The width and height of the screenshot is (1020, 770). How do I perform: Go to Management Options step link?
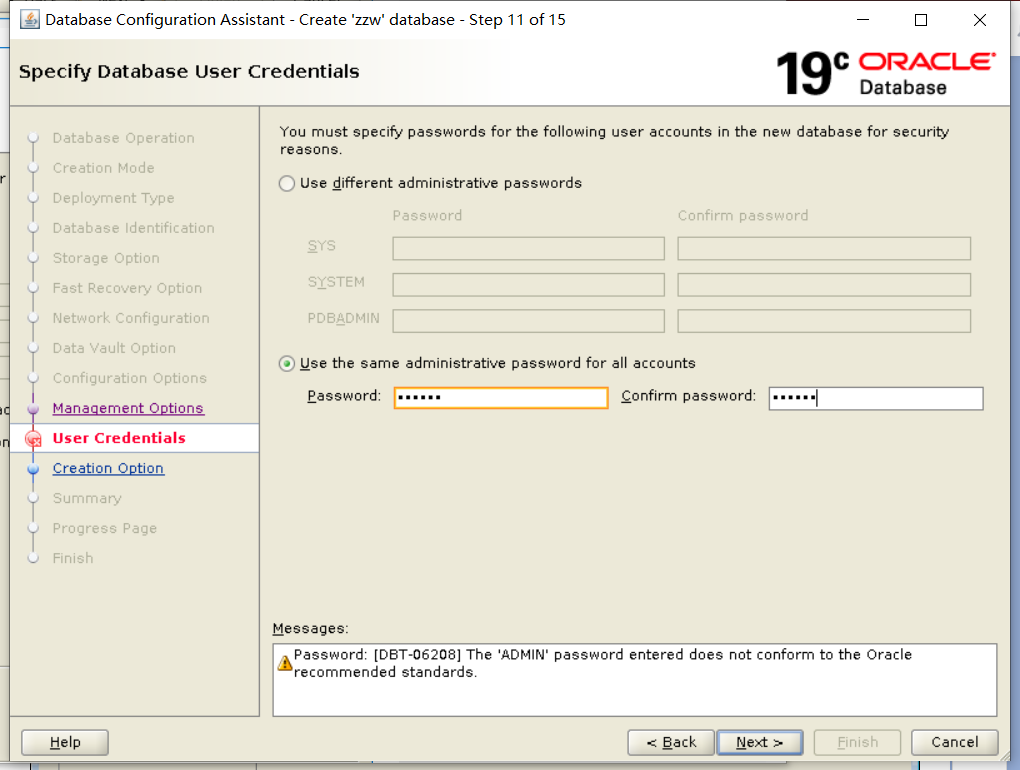(x=128, y=408)
